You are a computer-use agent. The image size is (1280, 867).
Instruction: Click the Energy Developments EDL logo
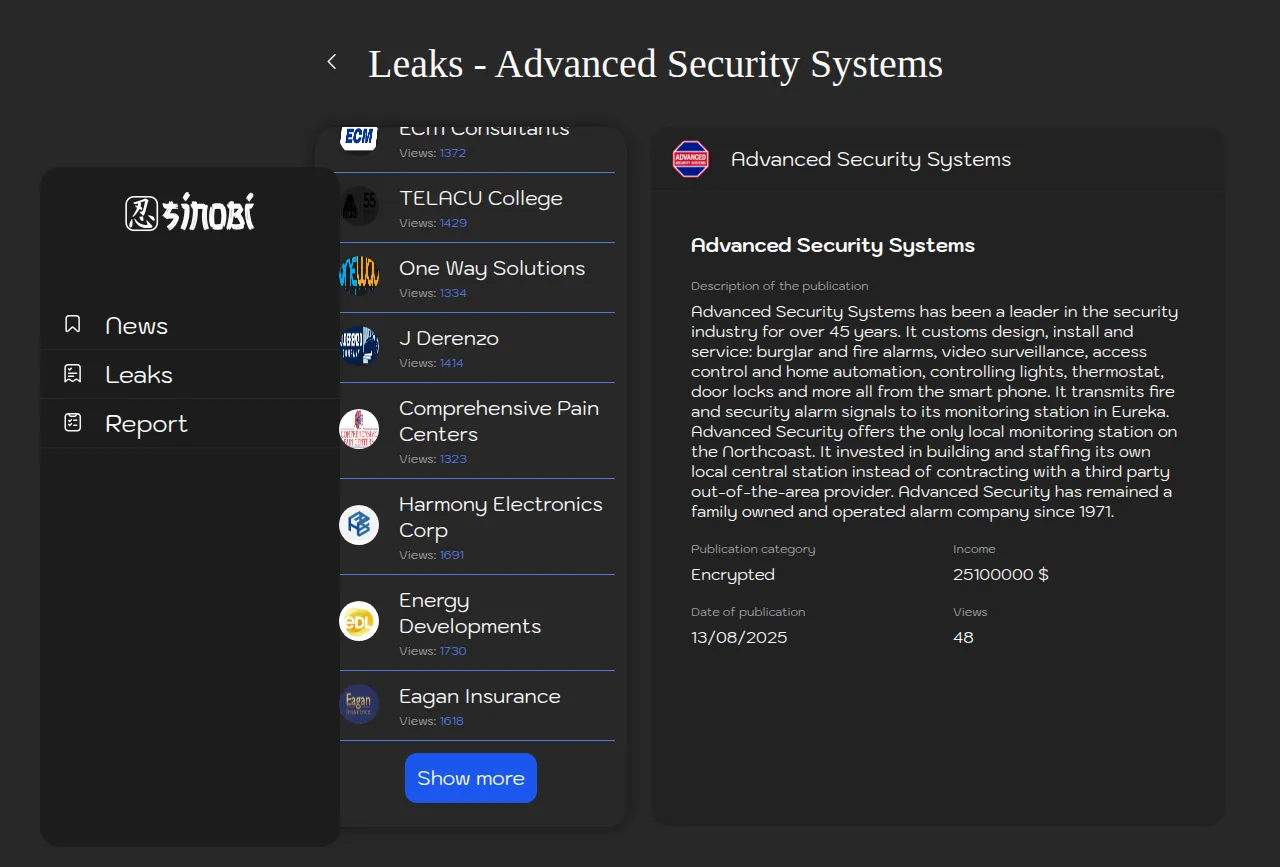[x=359, y=621]
